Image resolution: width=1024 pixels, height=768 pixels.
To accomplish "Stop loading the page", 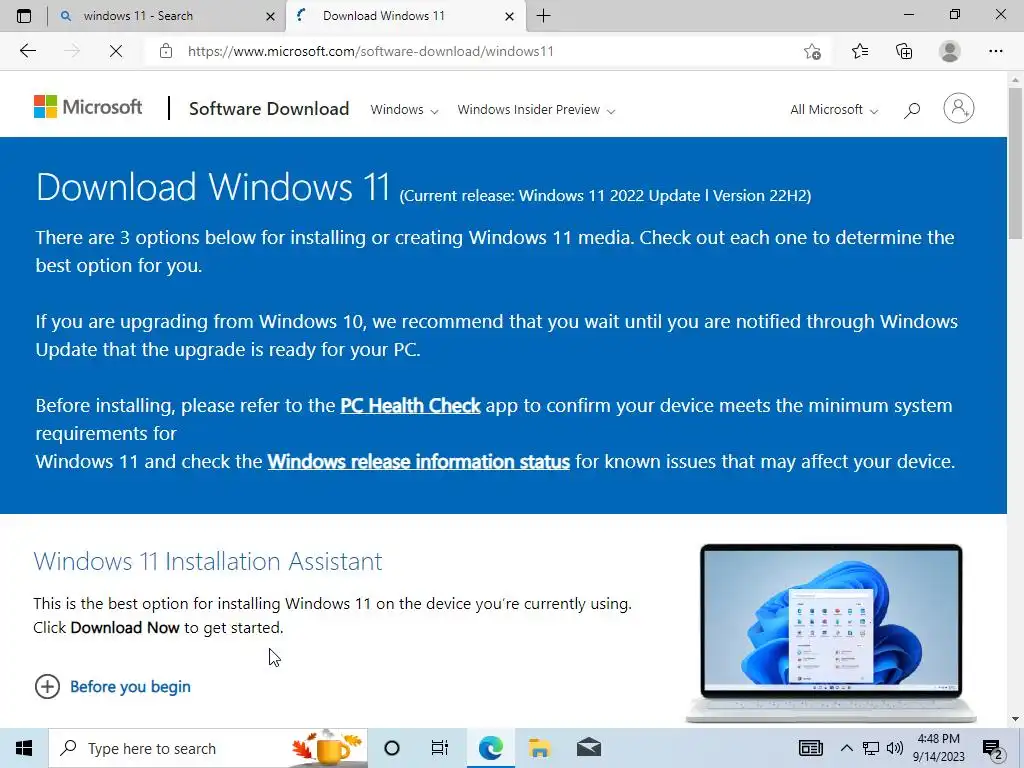I will [116, 51].
